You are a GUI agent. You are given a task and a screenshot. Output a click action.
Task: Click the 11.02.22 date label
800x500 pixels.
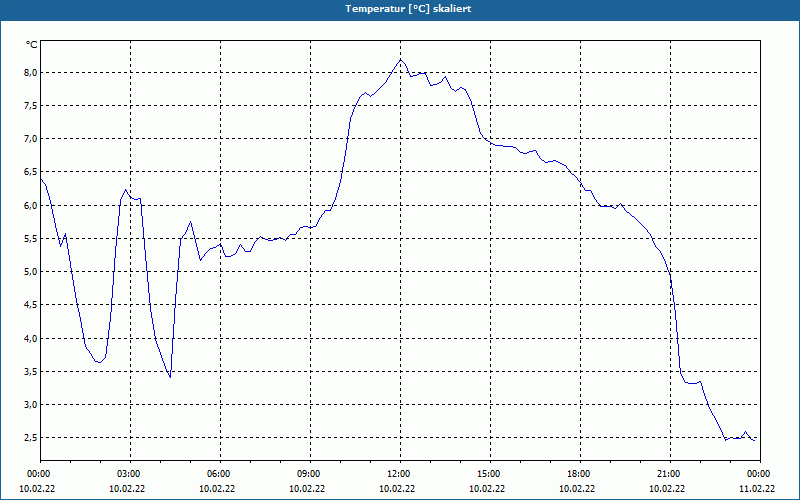[x=757, y=489]
